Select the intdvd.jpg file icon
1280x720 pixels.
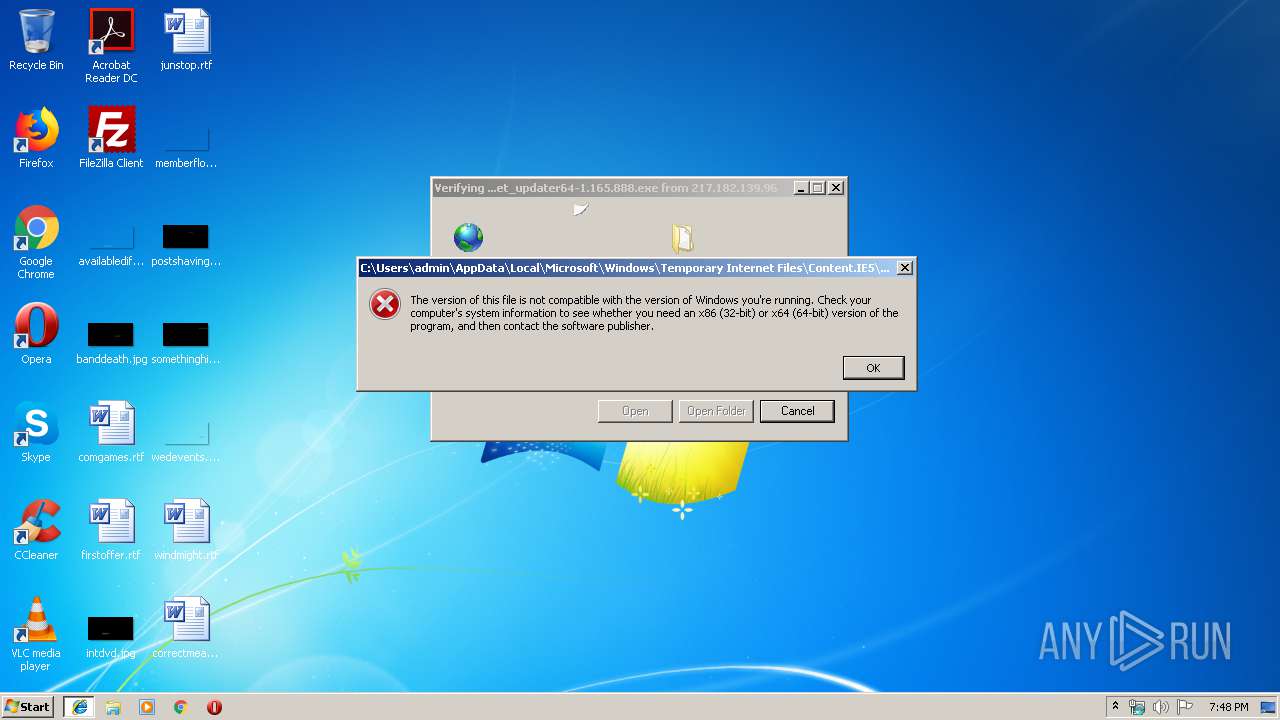(x=111, y=638)
